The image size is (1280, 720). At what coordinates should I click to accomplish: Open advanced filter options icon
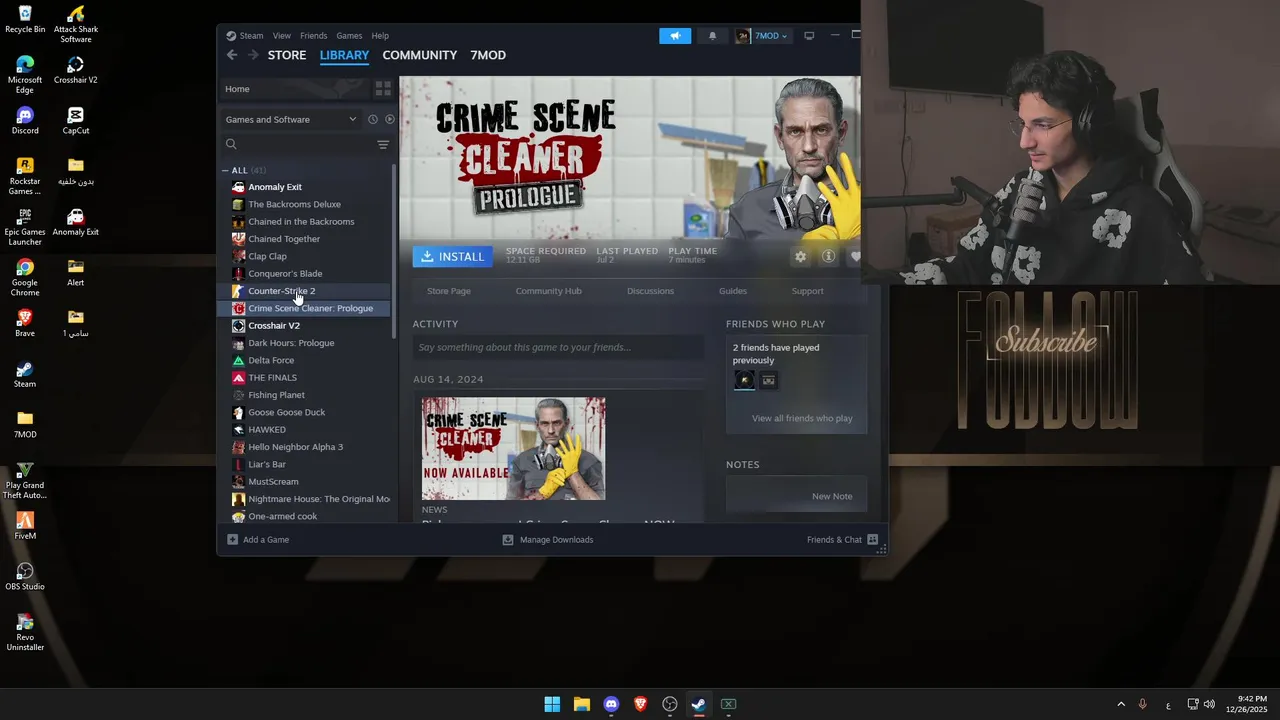point(383,144)
